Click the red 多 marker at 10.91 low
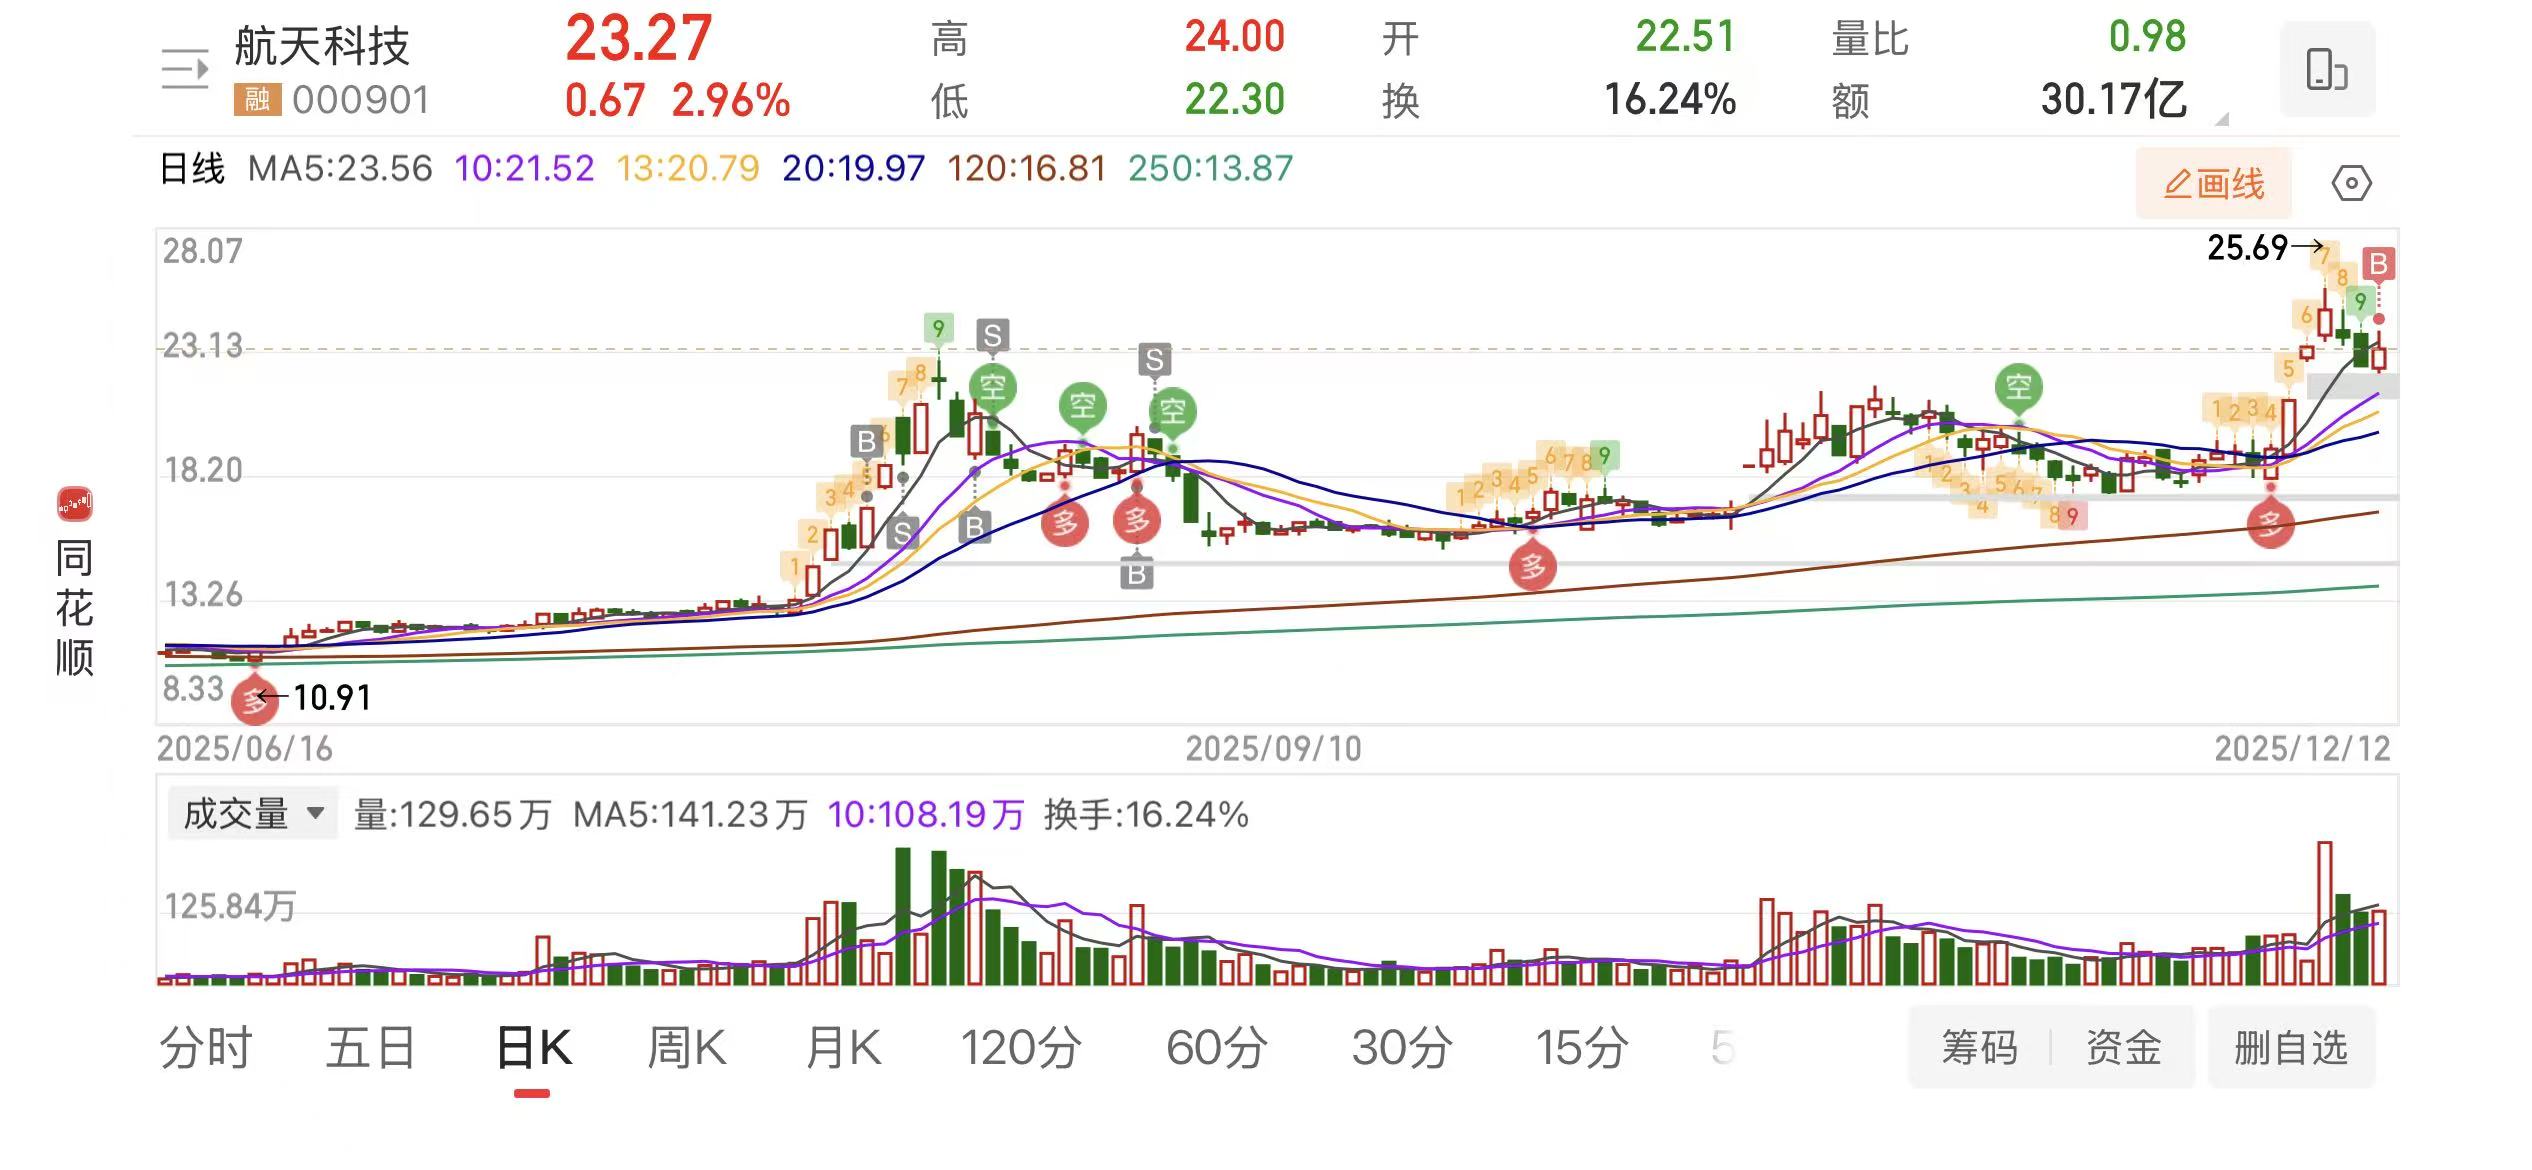Image resolution: width=2532 pixels, height=1170 pixels. coord(253,700)
